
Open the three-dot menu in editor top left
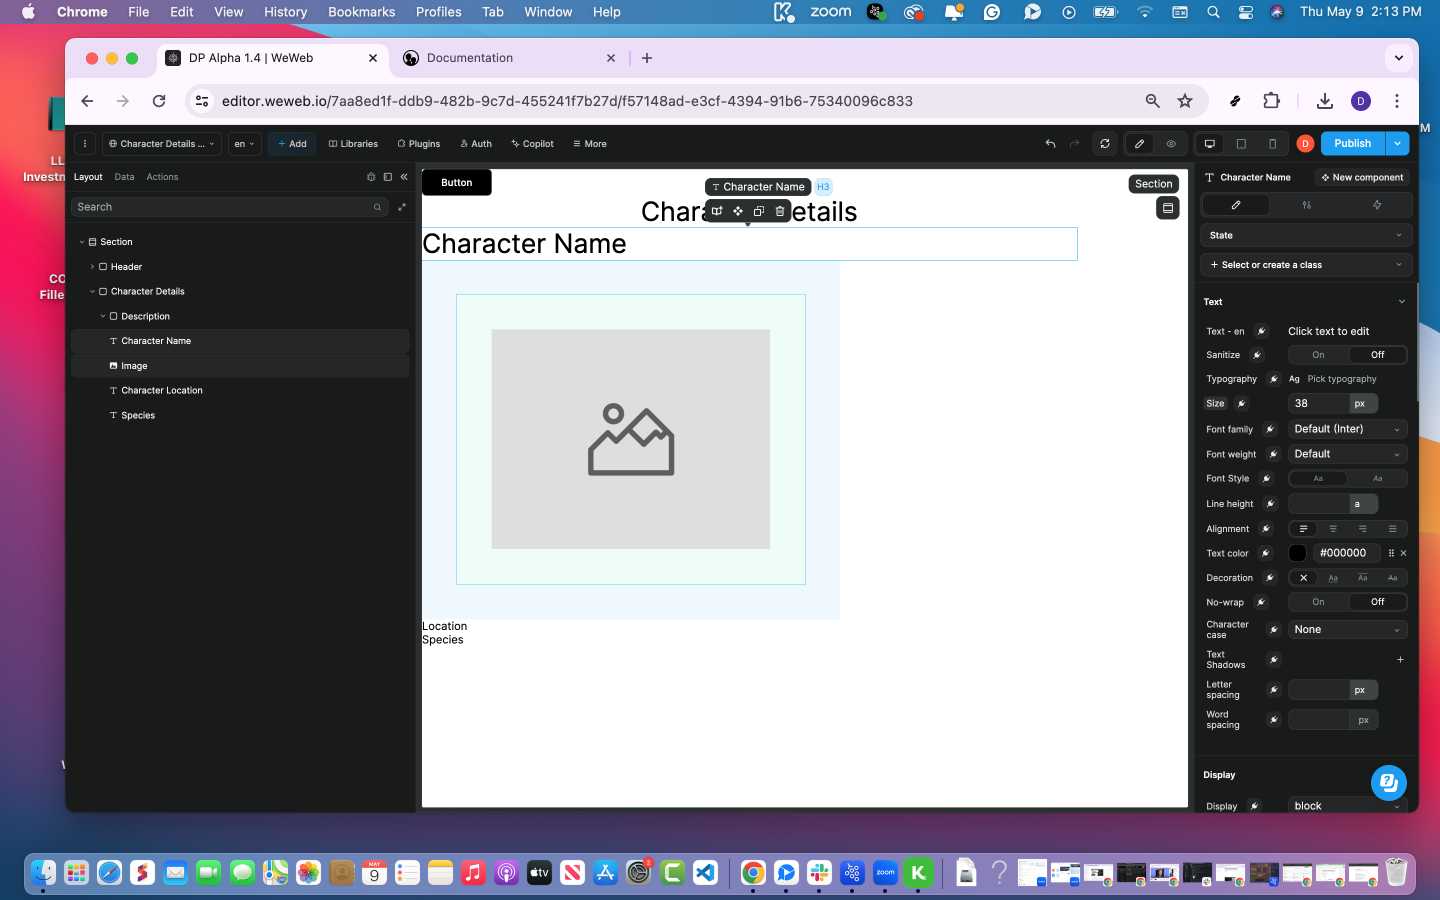(85, 144)
